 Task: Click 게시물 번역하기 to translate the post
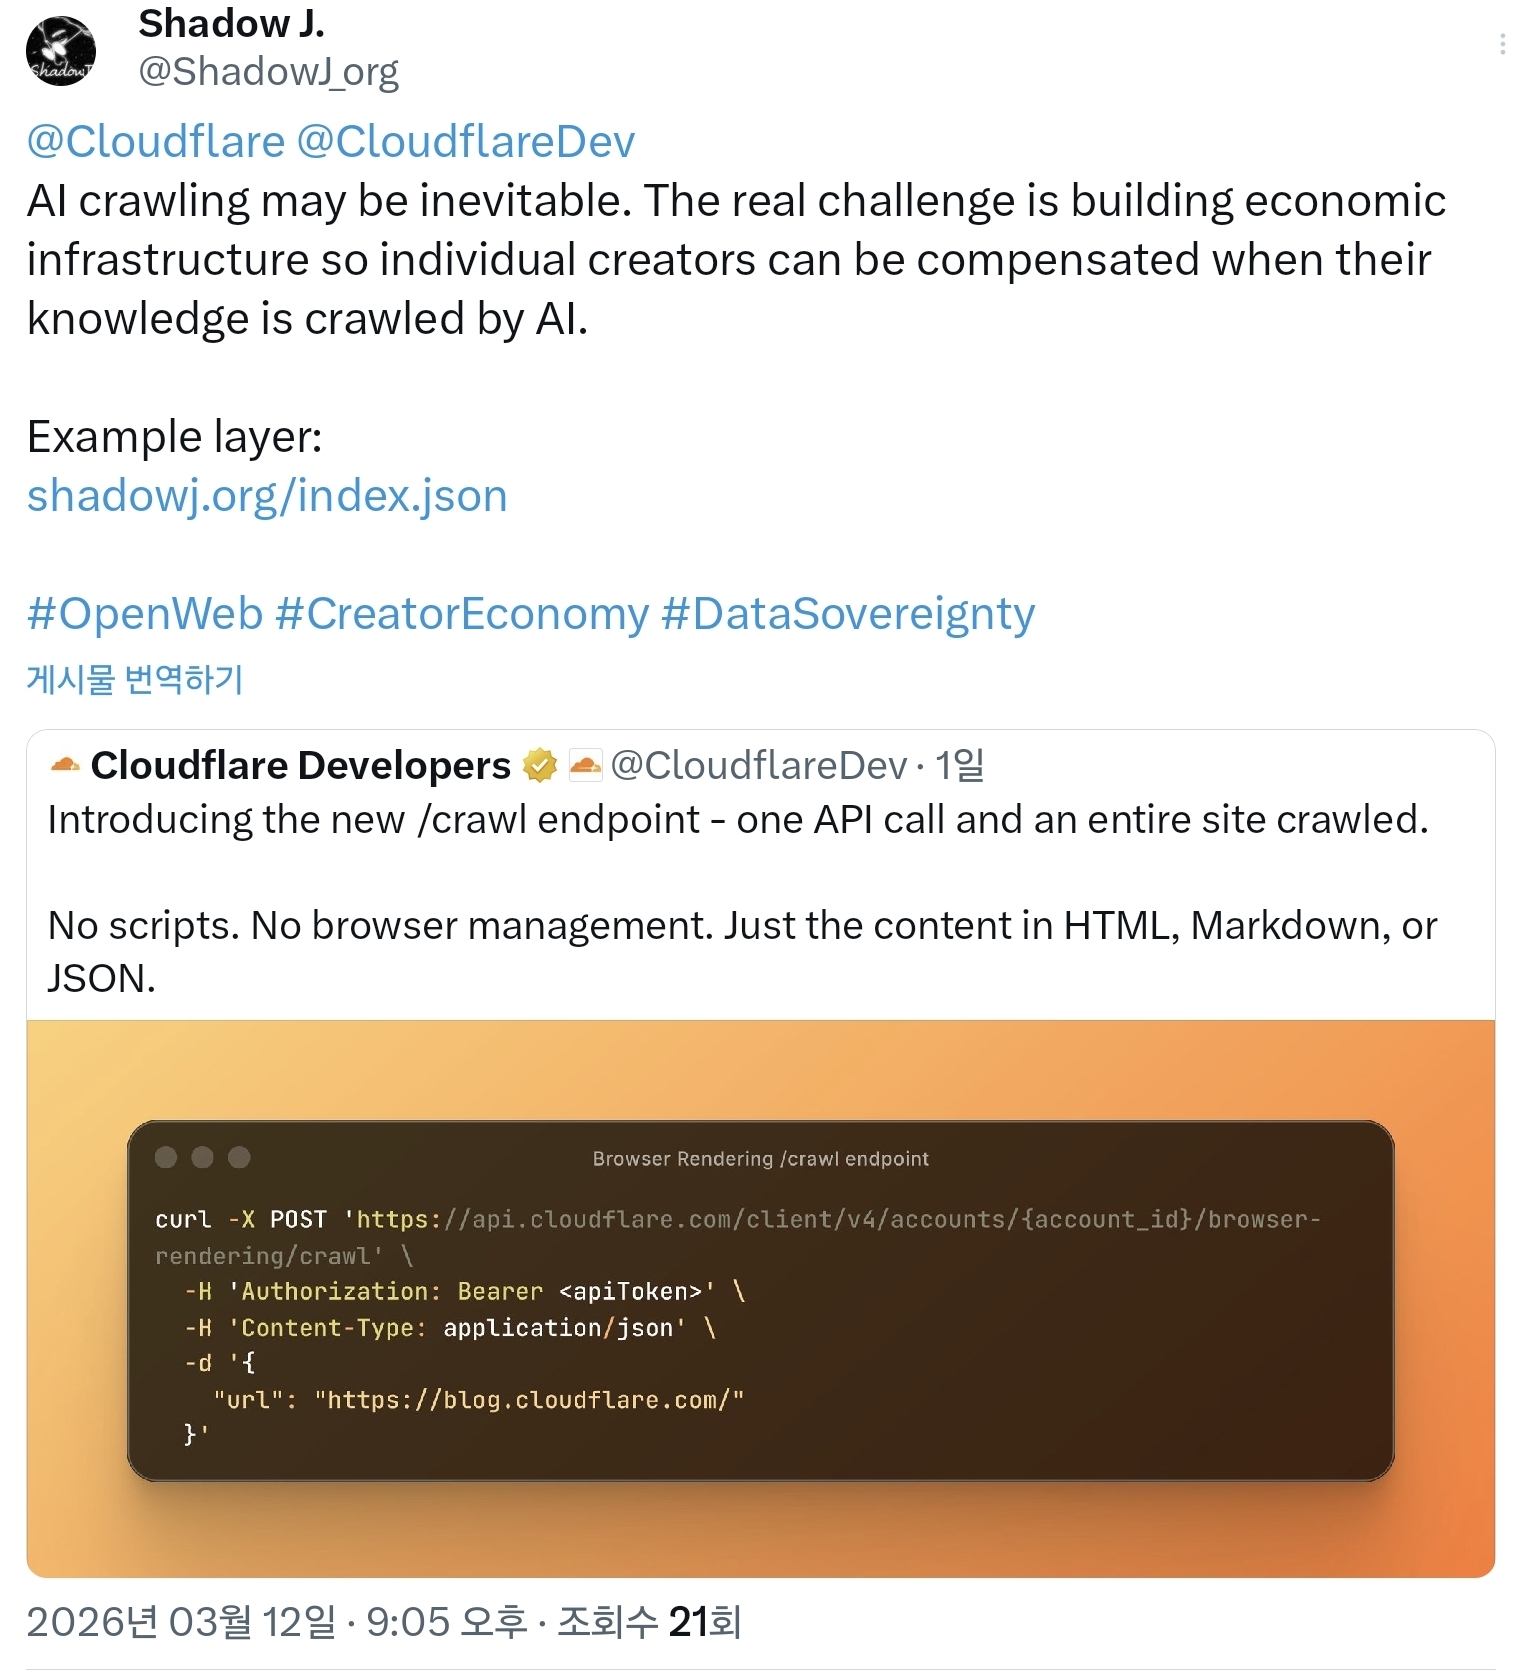(x=135, y=679)
